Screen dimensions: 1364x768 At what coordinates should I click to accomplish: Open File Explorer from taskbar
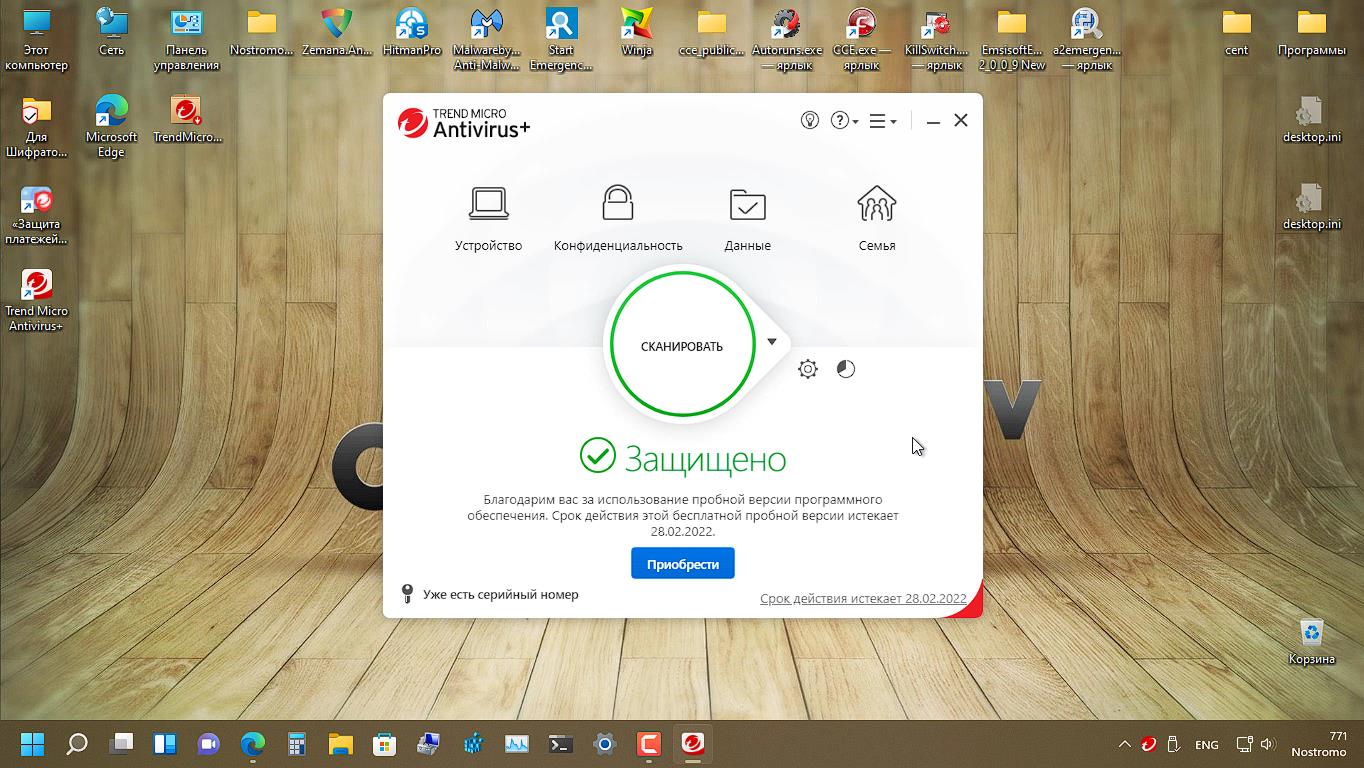click(341, 744)
